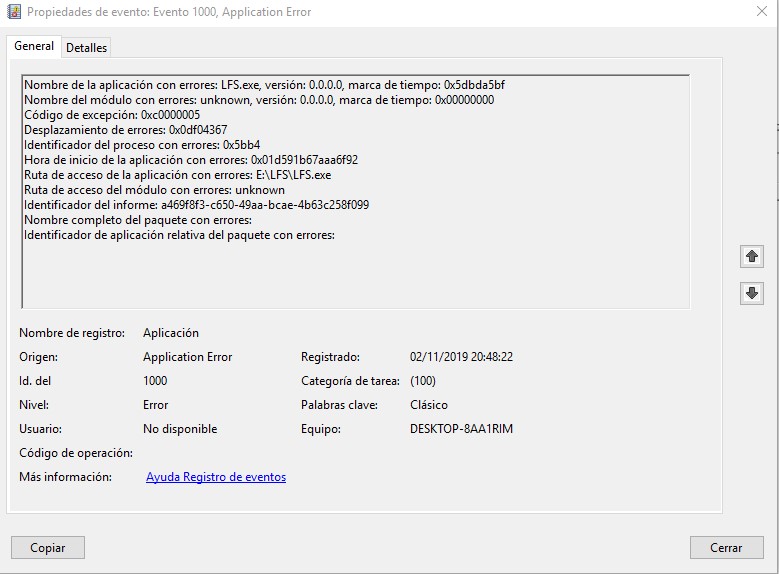Click the 'Registrado:' label
The height and width of the screenshot is (574, 779).
tap(330, 357)
